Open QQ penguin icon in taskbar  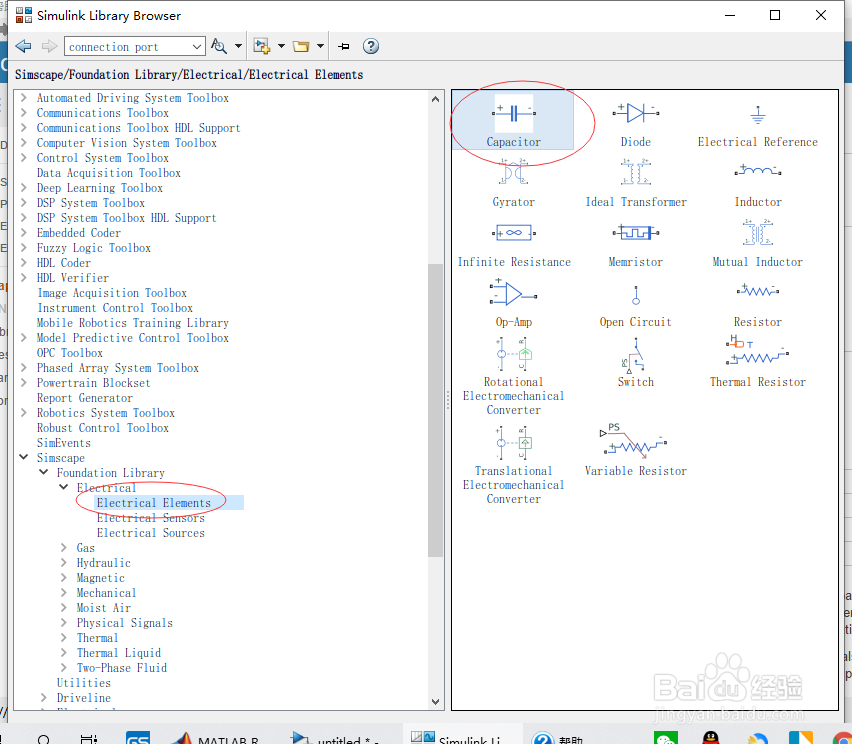coord(711,738)
